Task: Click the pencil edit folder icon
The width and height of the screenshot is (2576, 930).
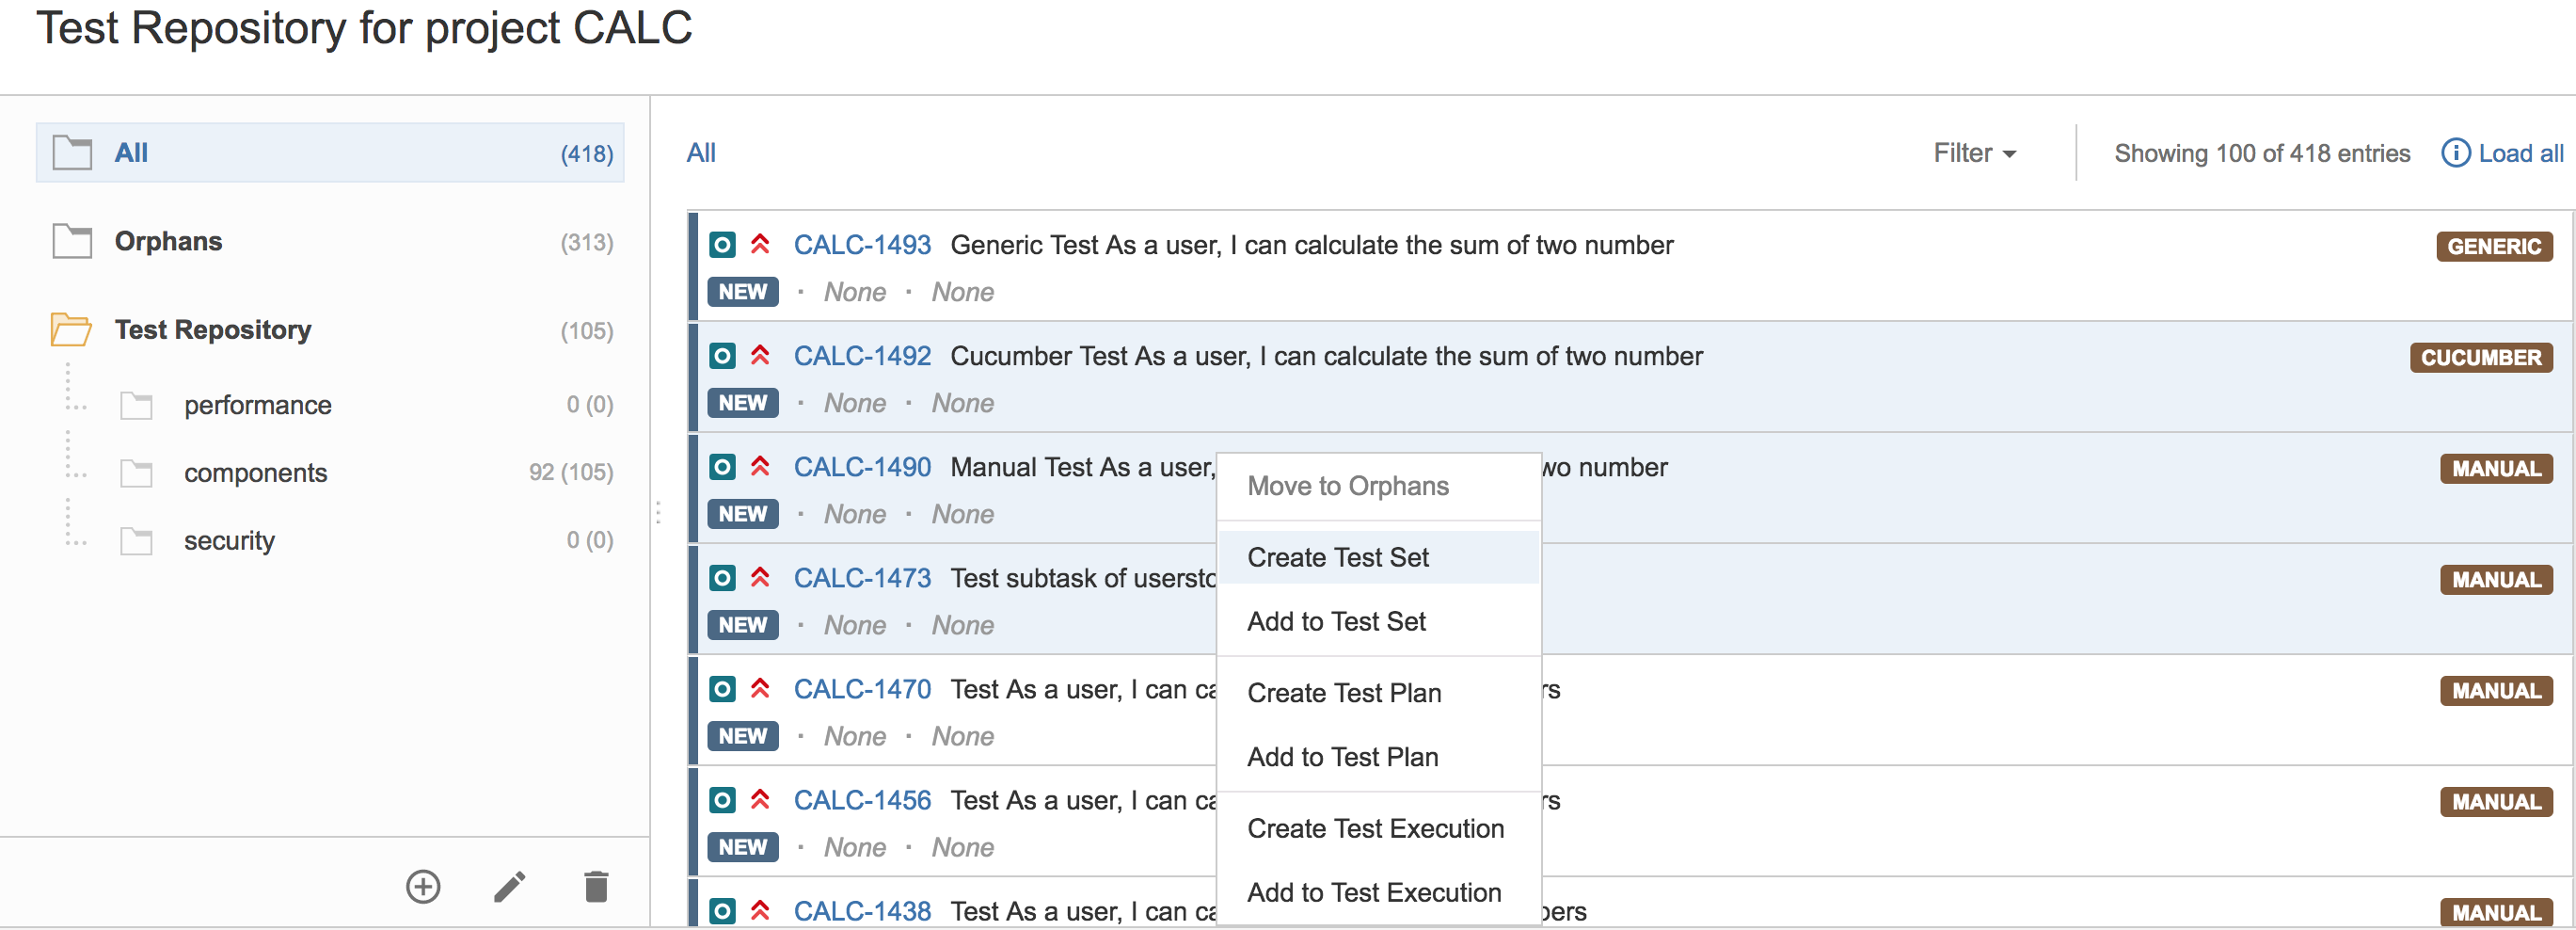Action: (x=510, y=886)
